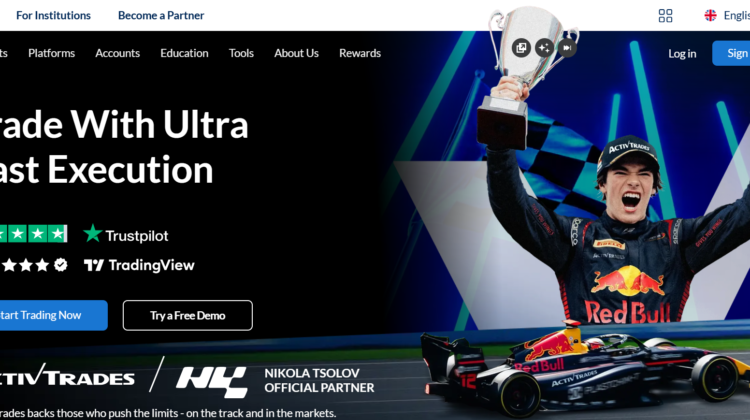Follow the For Institutions link
Image resolution: width=750 pixels, height=420 pixels.
(53, 15)
